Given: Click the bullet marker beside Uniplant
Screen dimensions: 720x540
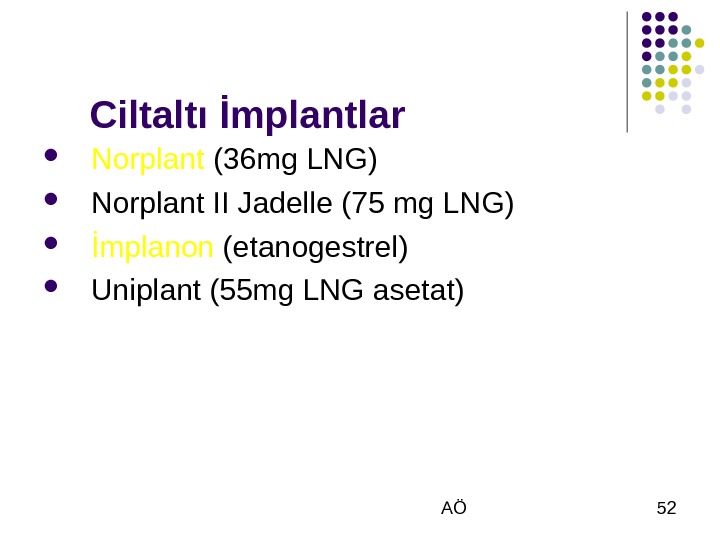Looking at the screenshot, I should tap(50, 289).
